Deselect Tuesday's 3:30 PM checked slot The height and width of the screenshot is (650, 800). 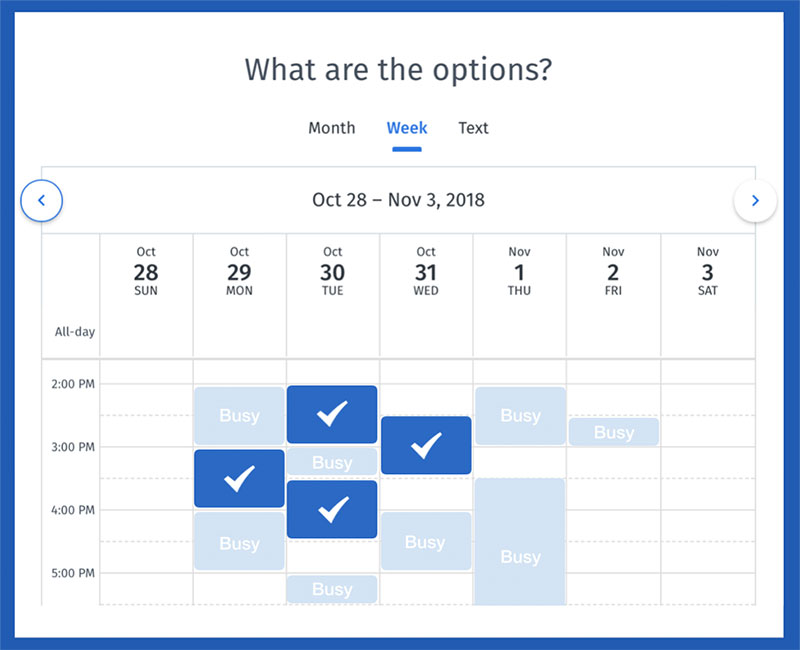pos(332,509)
